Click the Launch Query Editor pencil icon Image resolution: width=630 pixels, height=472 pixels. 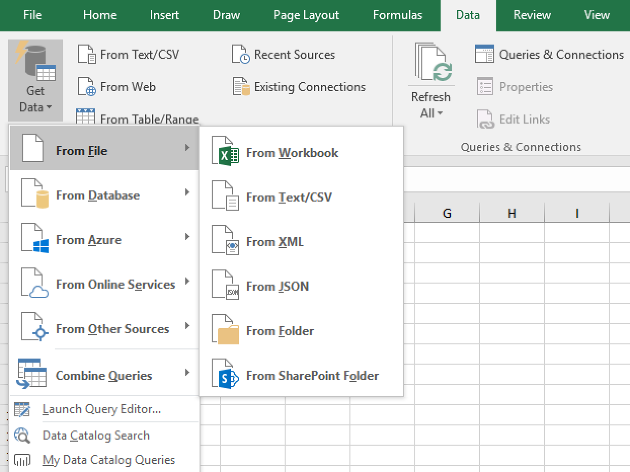[22, 409]
